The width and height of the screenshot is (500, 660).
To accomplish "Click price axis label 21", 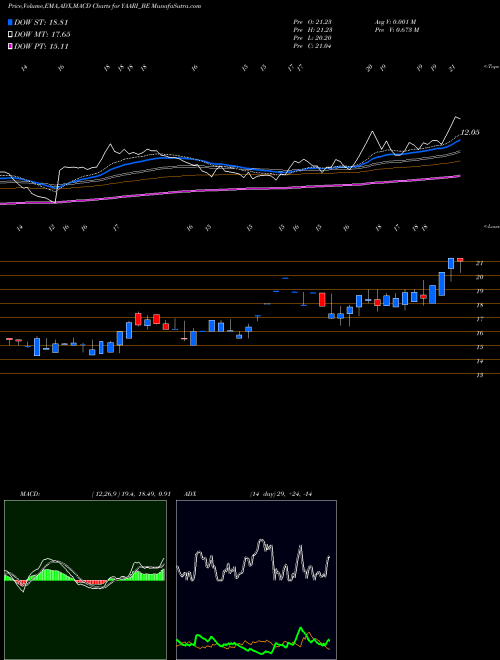I will coord(479,263).
